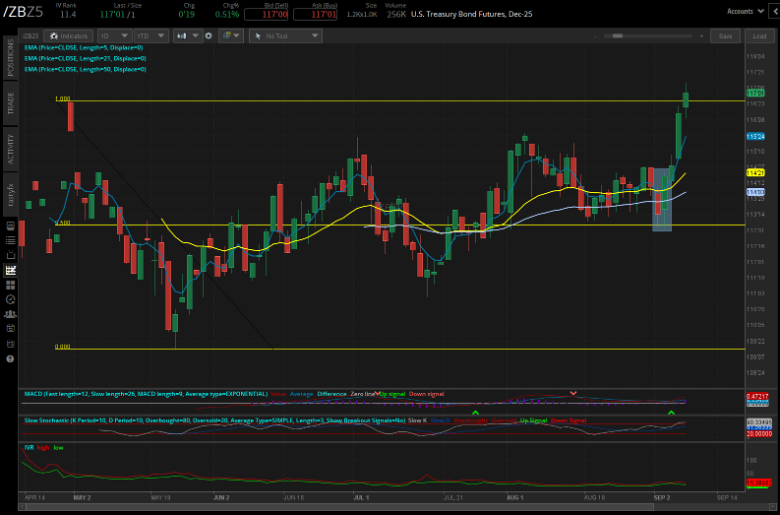
Task: Open the calendar sidebar icon
Action: click(10, 328)
